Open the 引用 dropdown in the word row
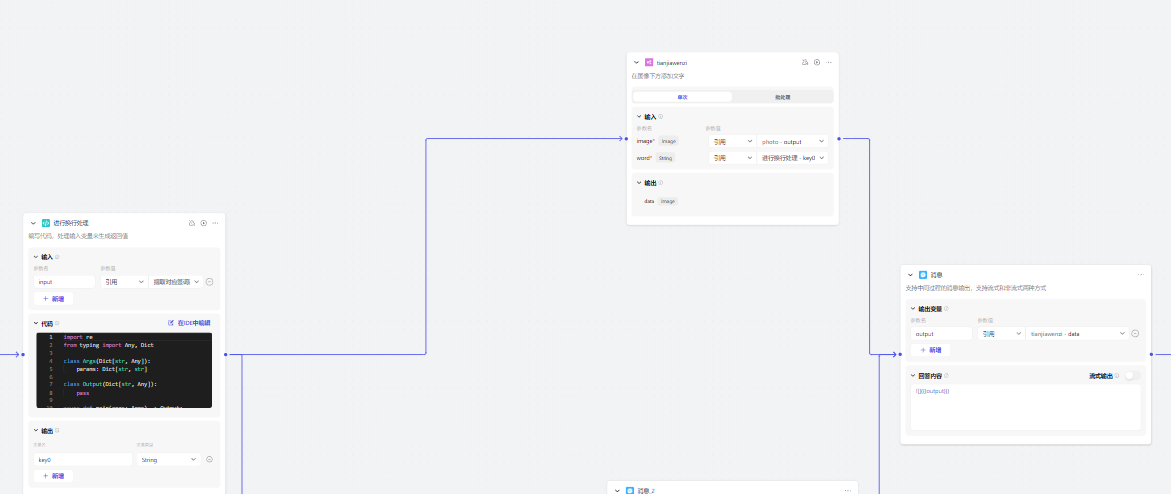The image size is (1171, 494). click(x=731, y=158)
